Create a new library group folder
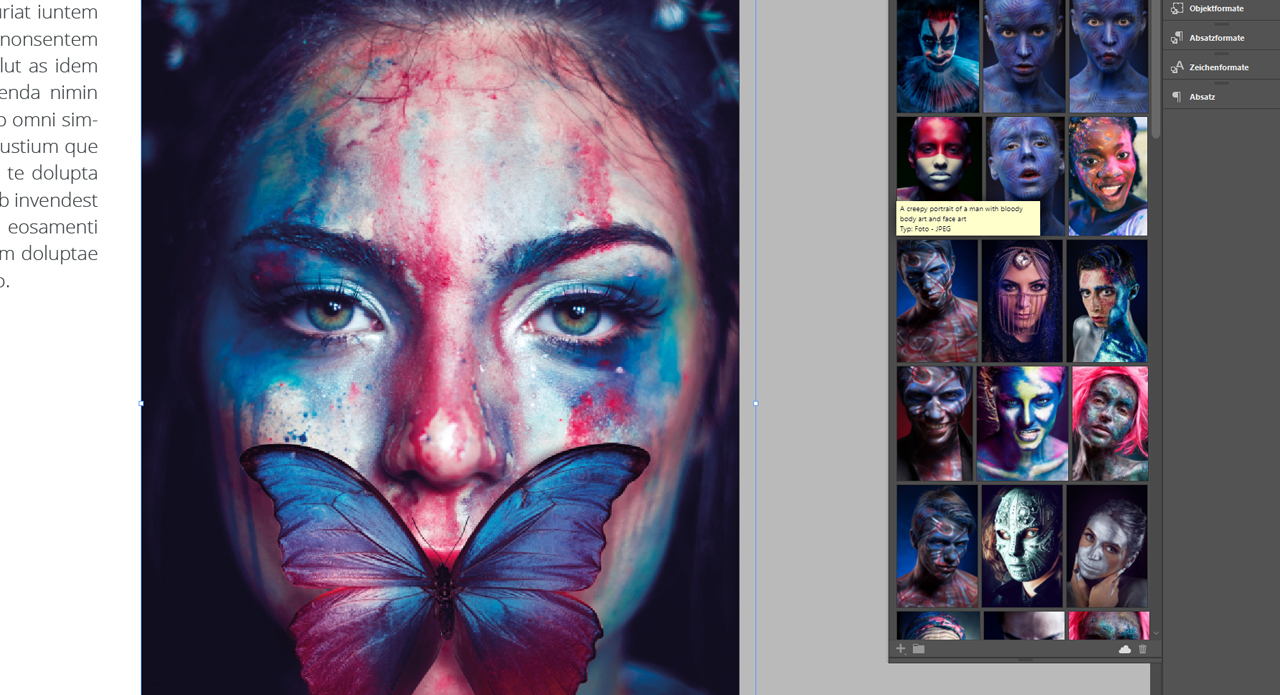The height and width of the screenshot is (695, 1280). [918, 649]
